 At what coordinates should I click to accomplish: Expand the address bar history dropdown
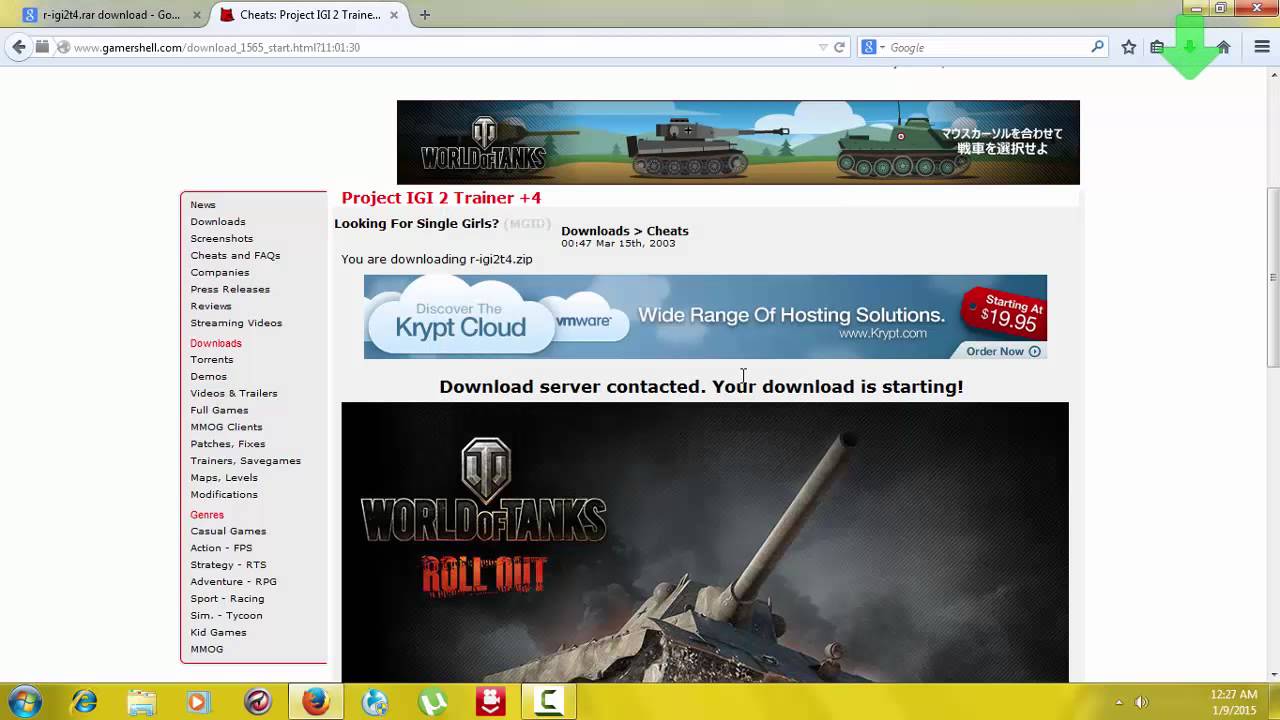click(823, 47)
